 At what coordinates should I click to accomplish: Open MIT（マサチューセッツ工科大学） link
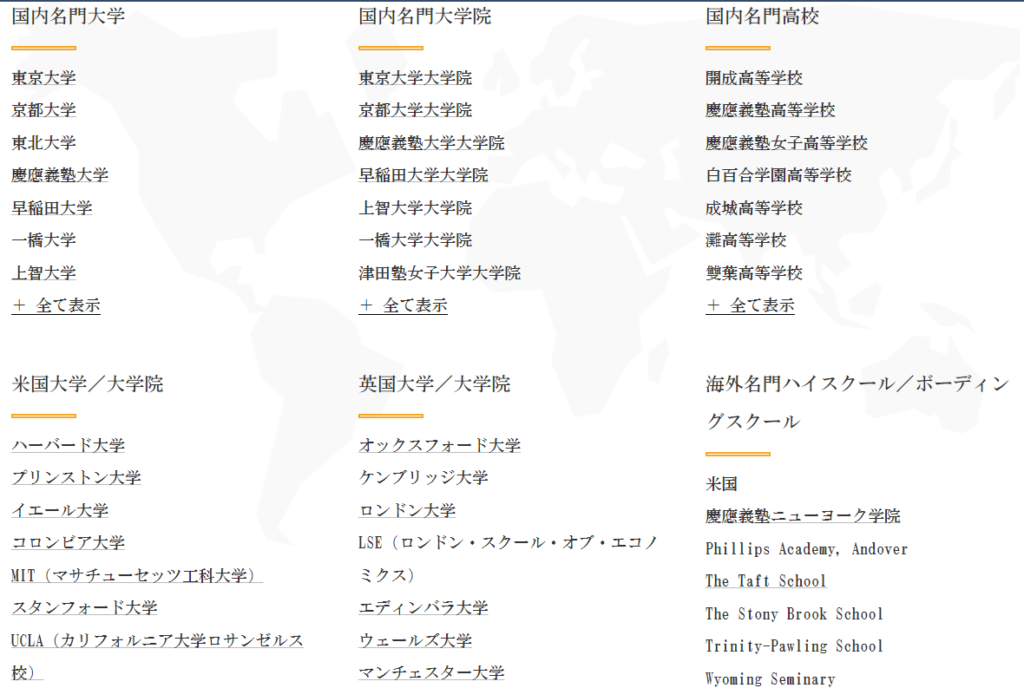(x=136, y=575)
